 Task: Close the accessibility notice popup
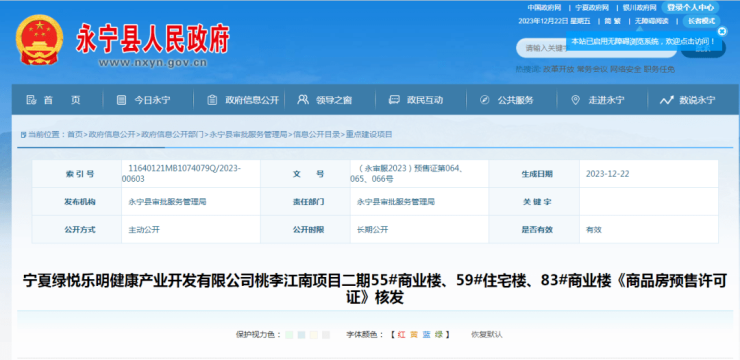point(722,31)
